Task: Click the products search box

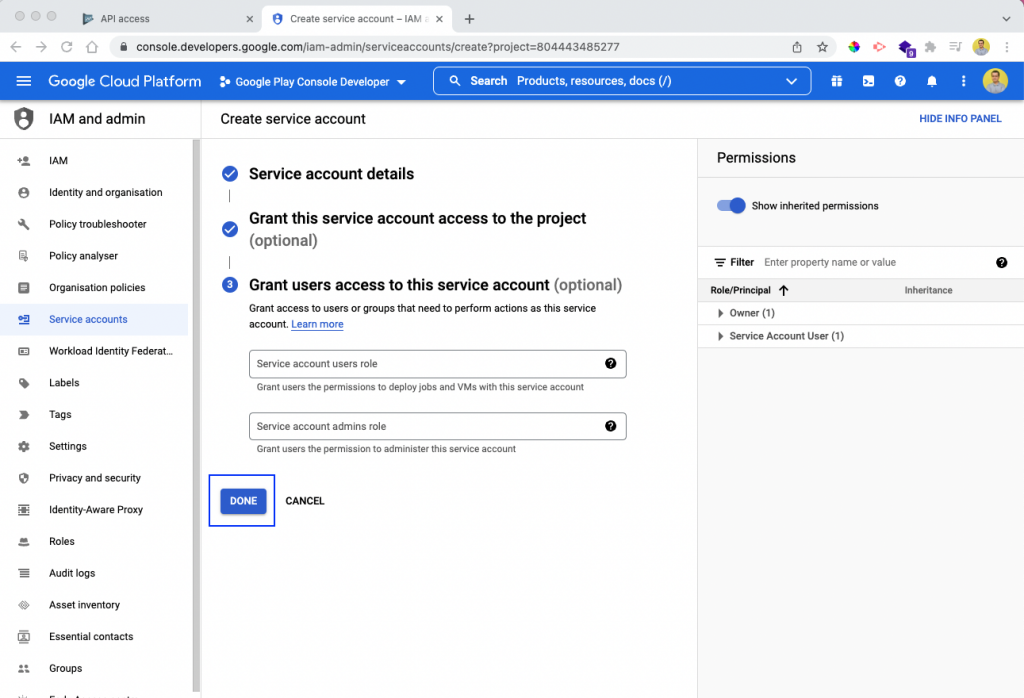Action: point(622,81)
